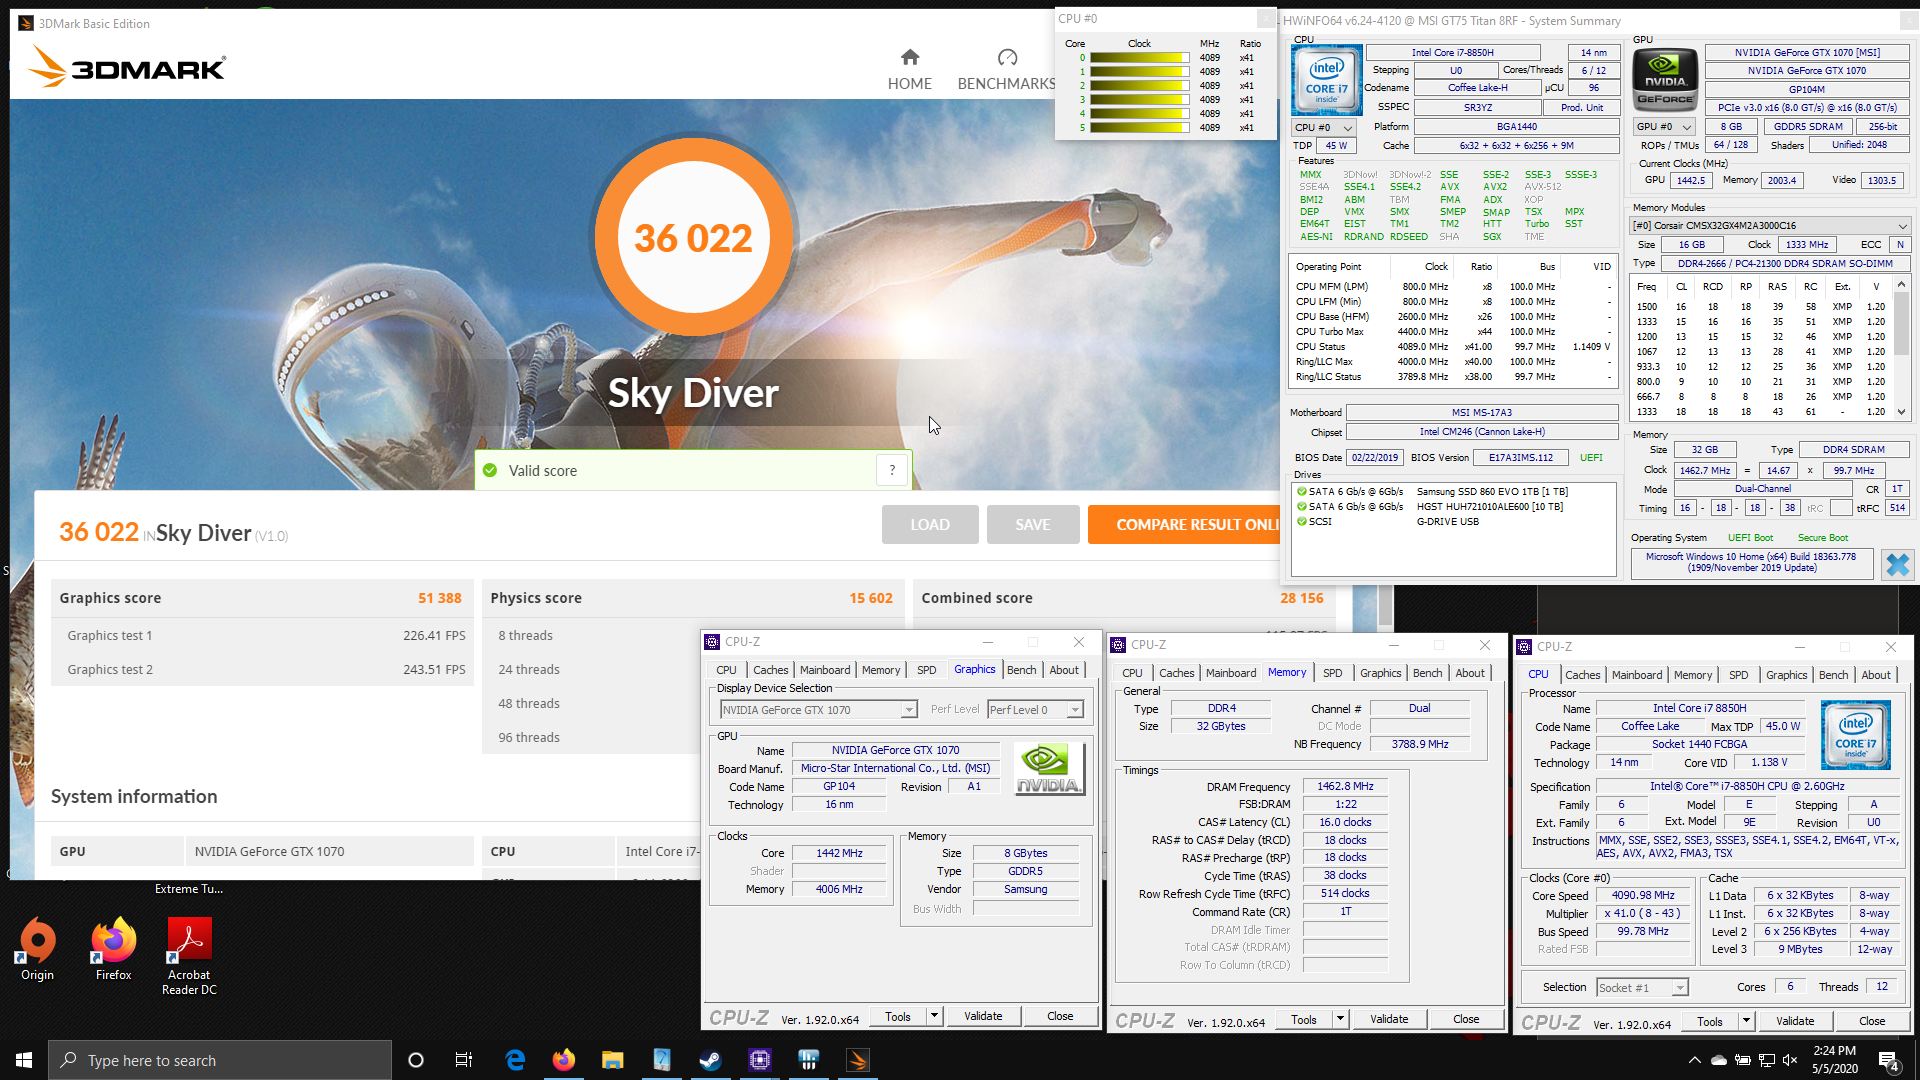1920x1080 pixels.
Task: Select the 24 threads physics row
Action: pyautogui.click(x=590, y=670)
